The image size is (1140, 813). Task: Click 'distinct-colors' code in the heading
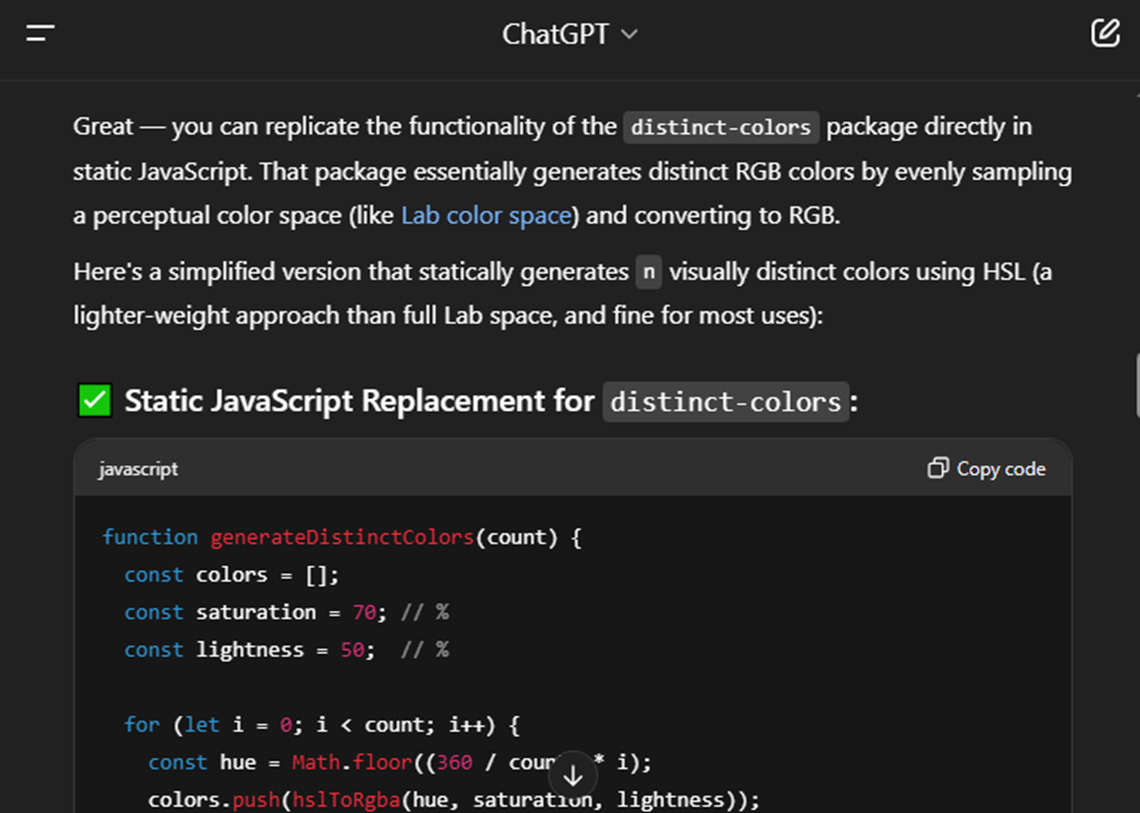[726, 402]
